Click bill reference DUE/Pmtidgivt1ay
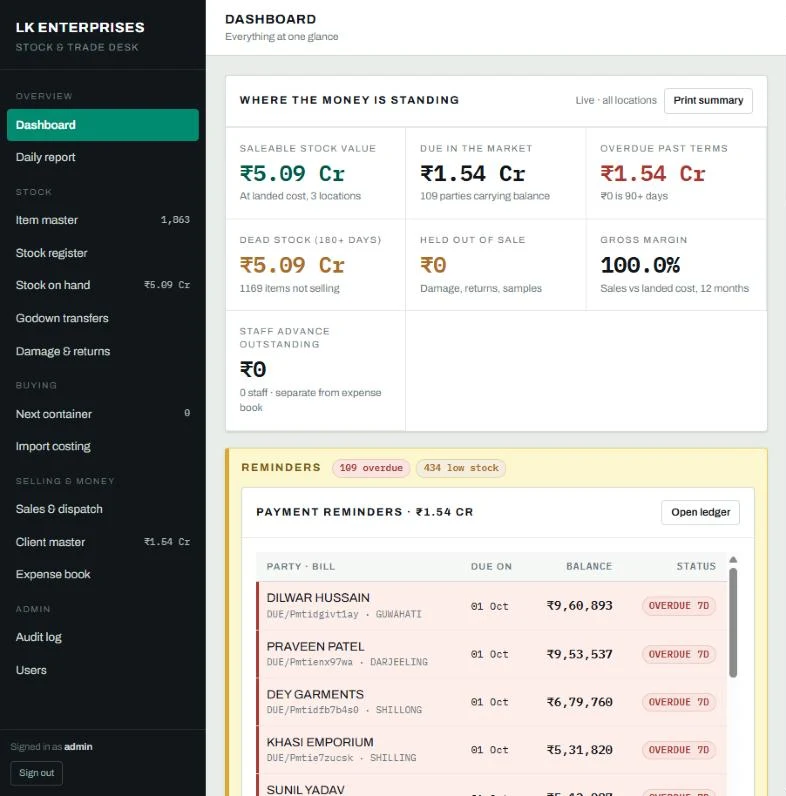The width and height of the screenshot is (786, 796). coord(312,614)
